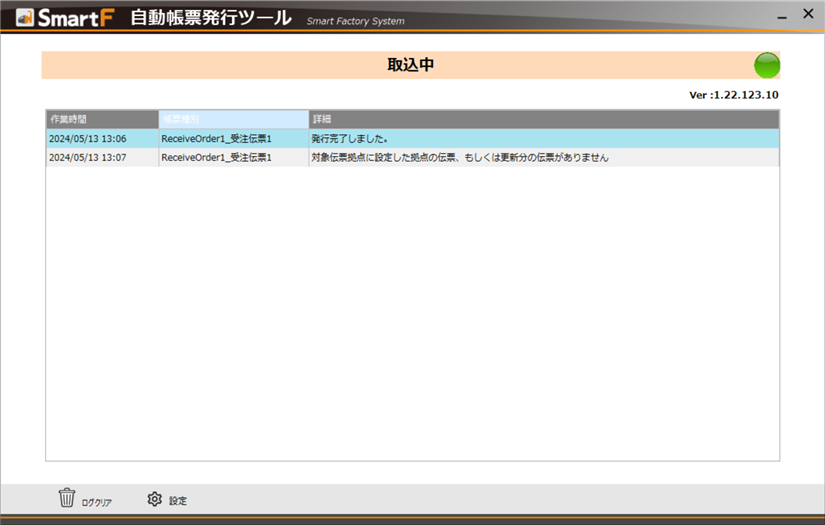Select the 対象伝票拠点 error detail message
Viewport: 825px width, 525px height.
point(460,157)
